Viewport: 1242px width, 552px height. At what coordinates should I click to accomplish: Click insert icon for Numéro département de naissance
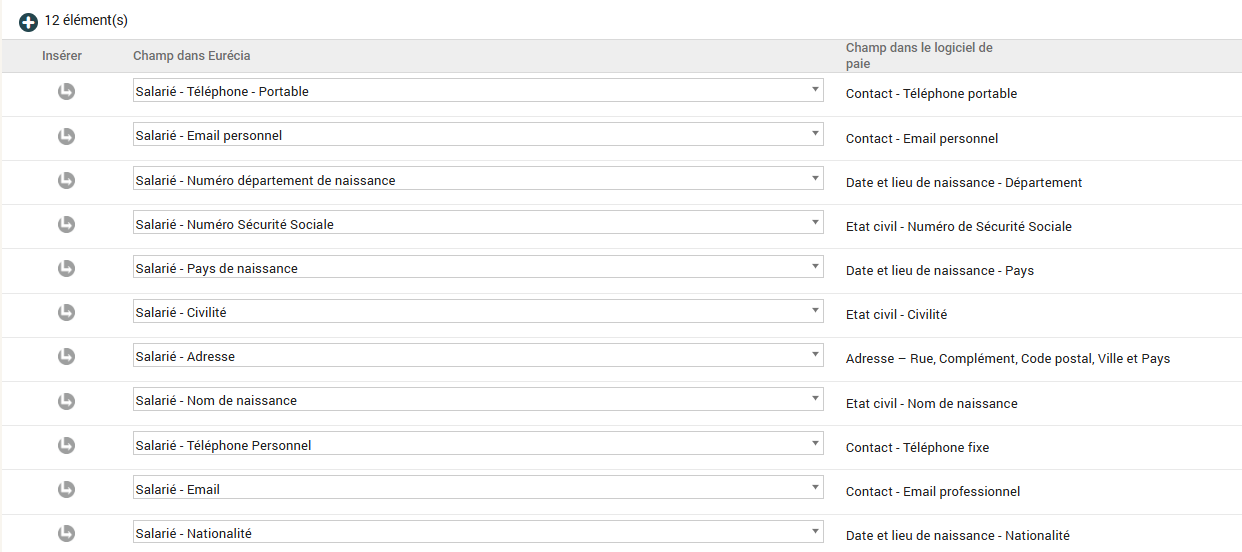tap(66, 180)
